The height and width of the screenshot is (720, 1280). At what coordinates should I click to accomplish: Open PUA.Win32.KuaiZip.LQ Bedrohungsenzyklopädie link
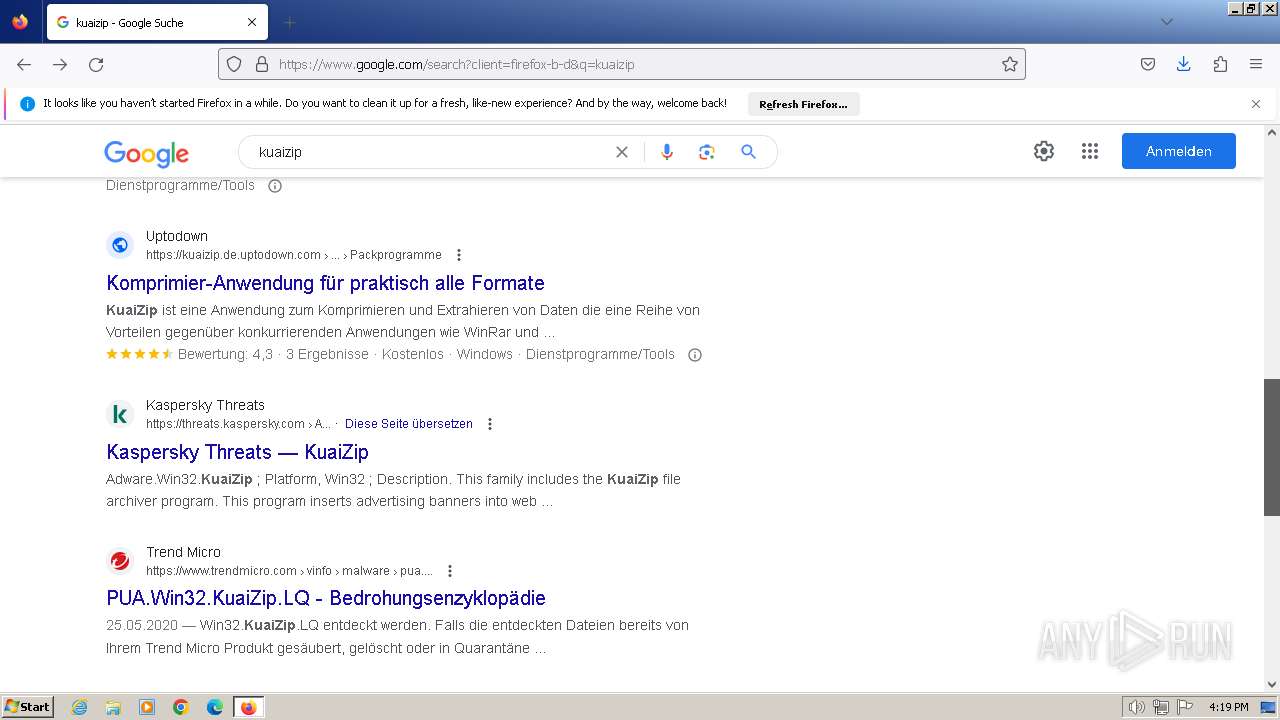click(x=326, y=598)
